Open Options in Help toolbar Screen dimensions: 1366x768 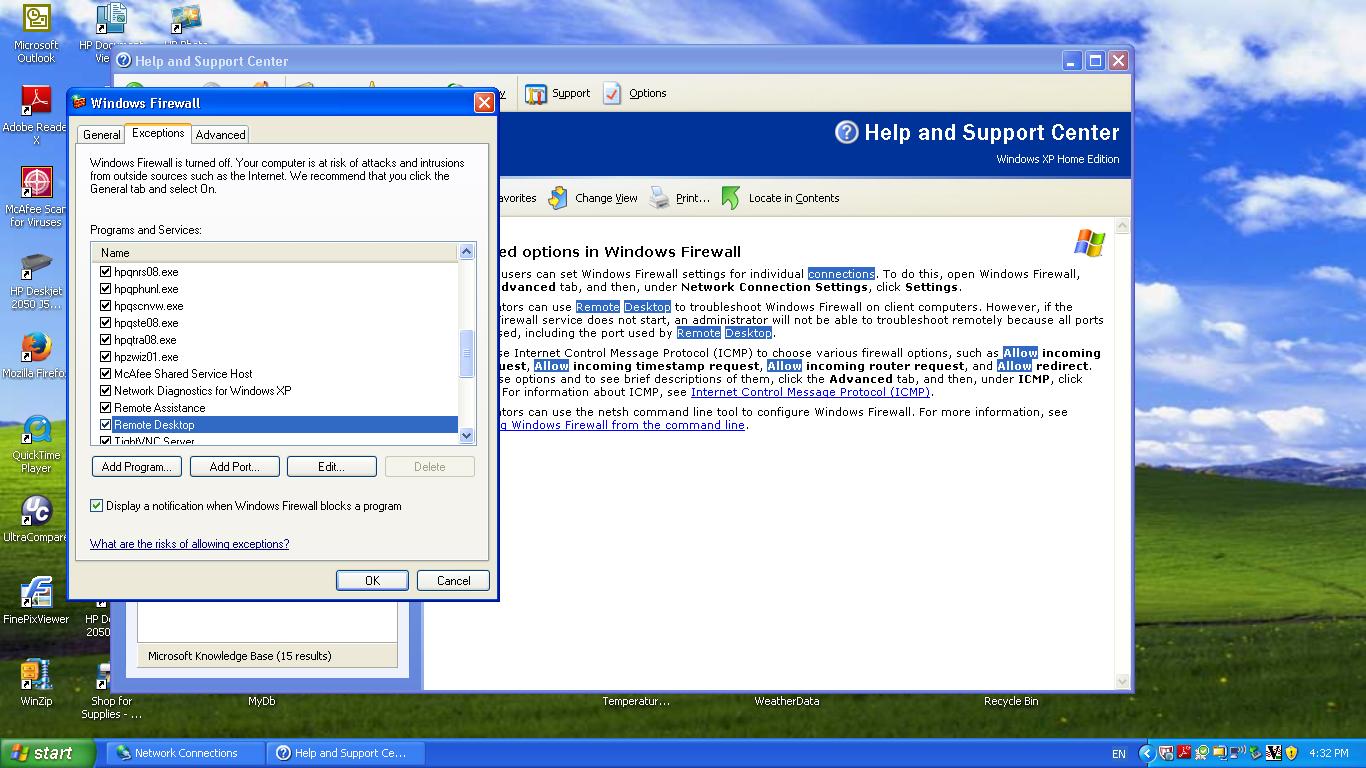pyautogui.click(x=612, y=94)
